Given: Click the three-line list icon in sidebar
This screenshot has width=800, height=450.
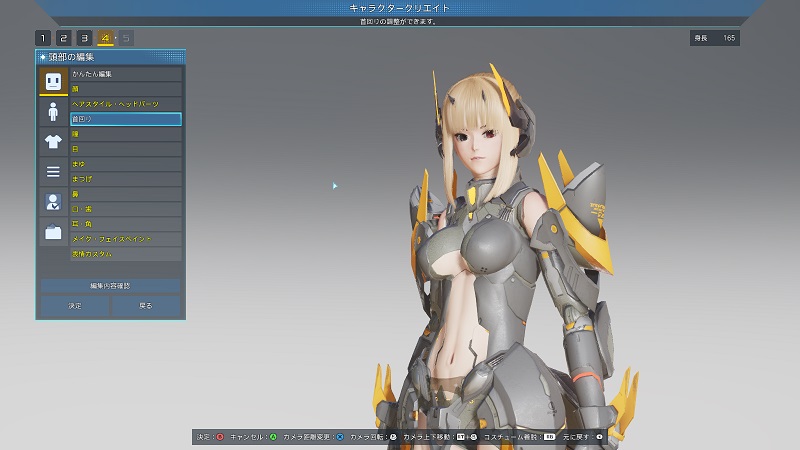Looking at the screenshot, I should tap(53, 172).
